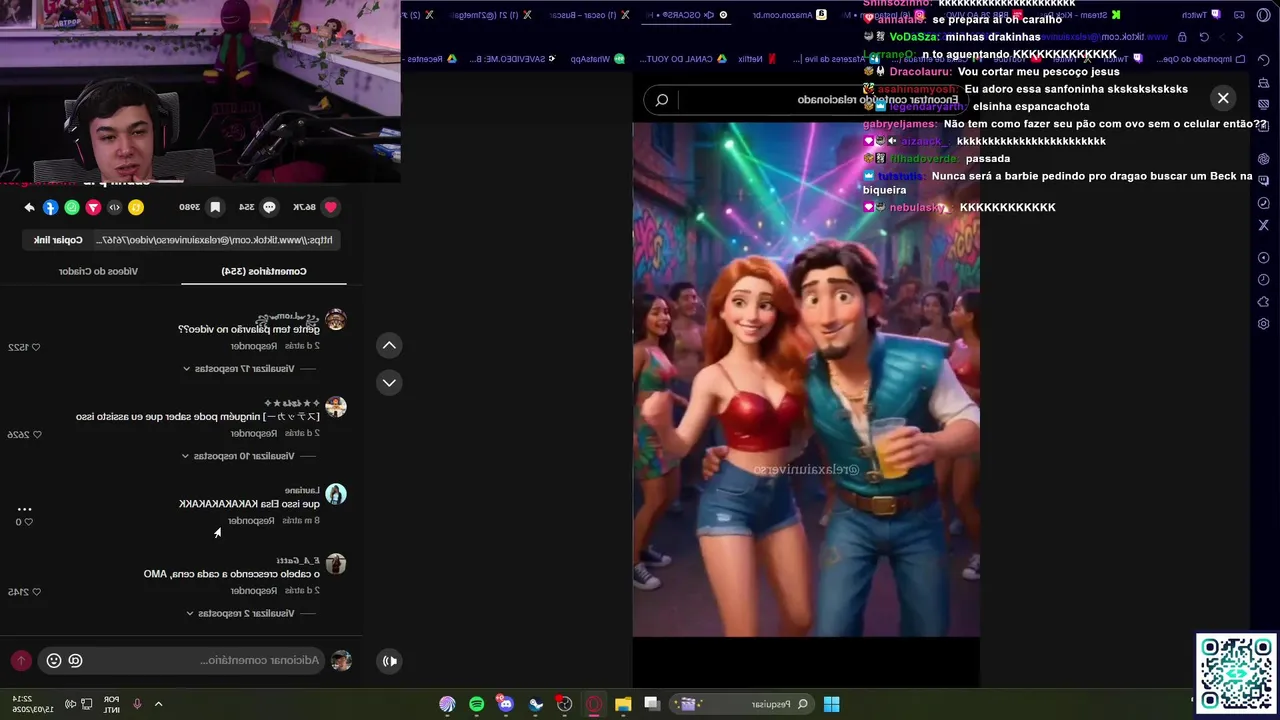The image size is (1280, 720).
Task: Open the emoji picker in comment box
Action: 54,661
